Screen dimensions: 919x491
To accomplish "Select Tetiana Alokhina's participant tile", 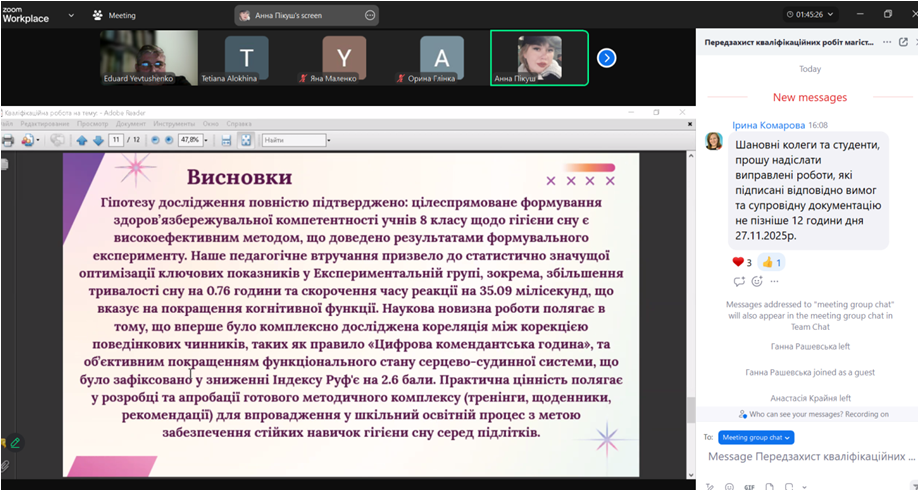I will (247, 58).
